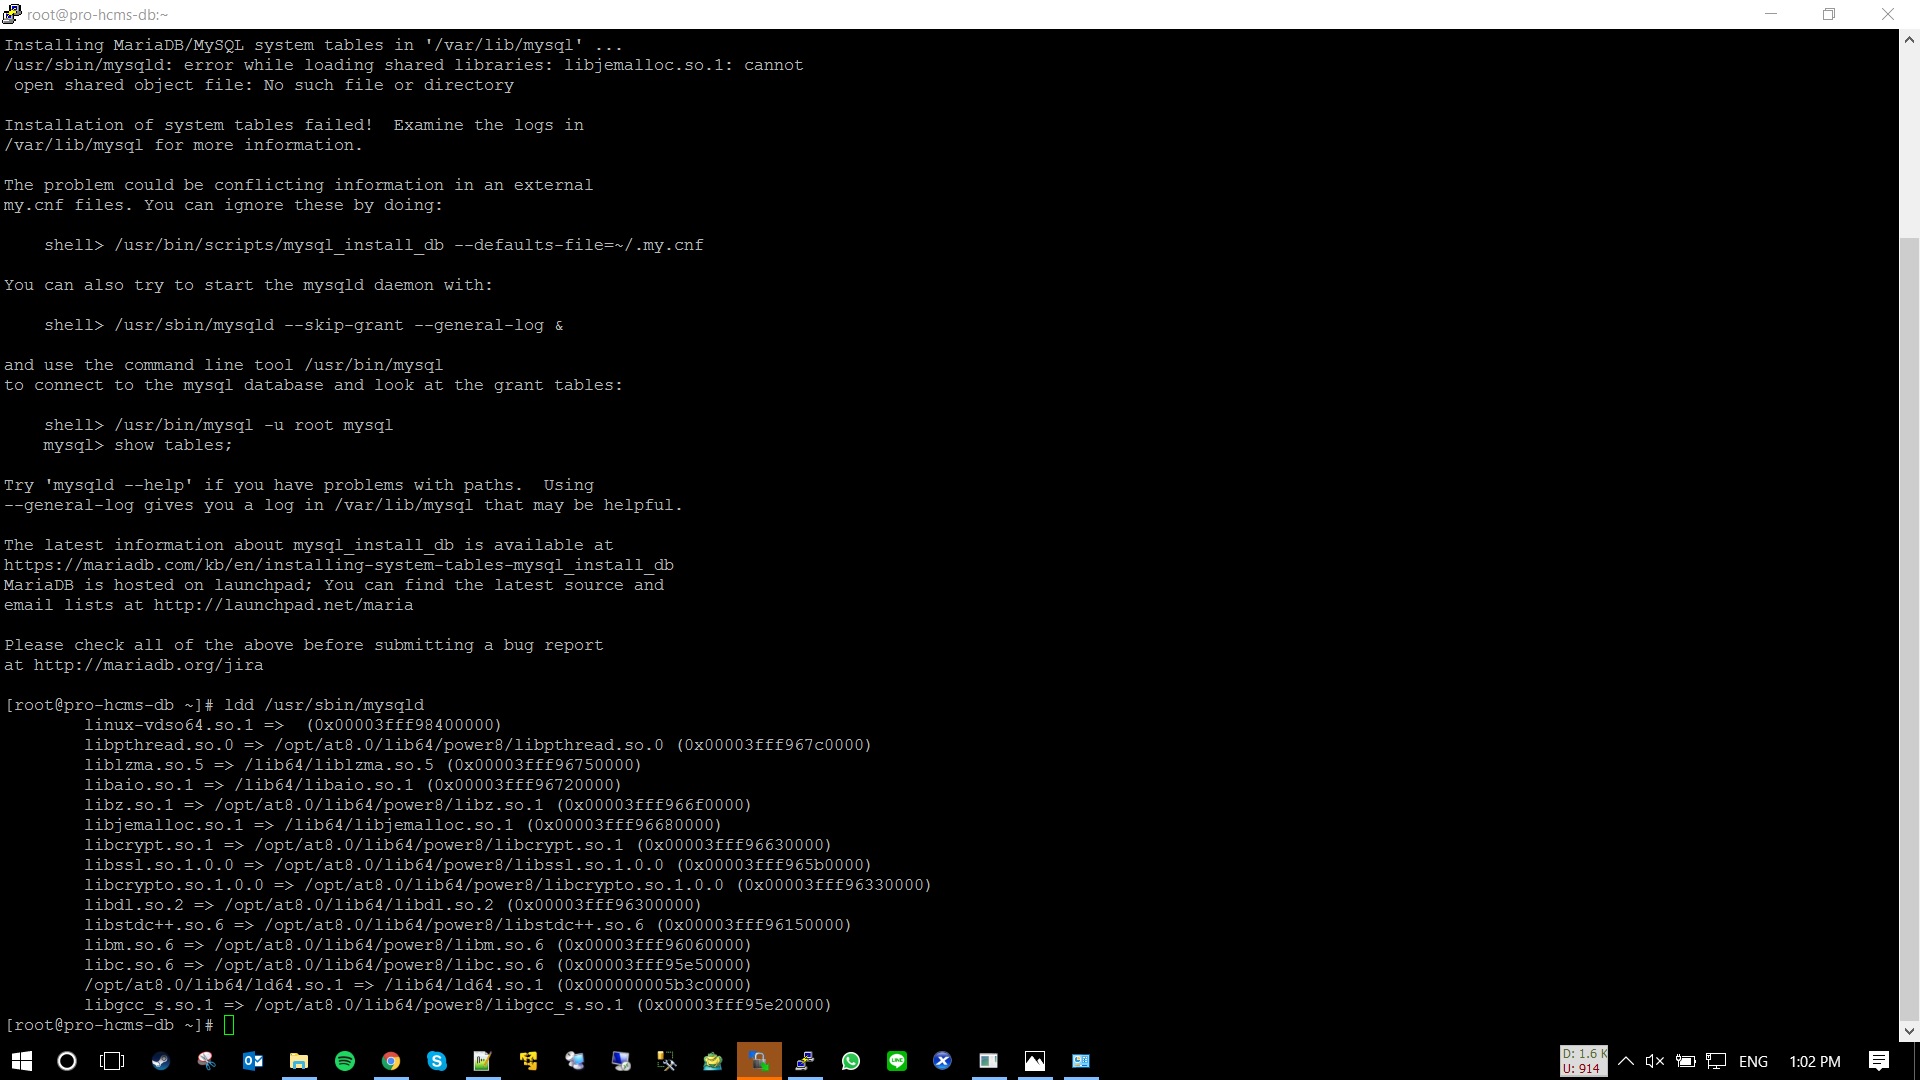Open Steam from the taskbar
The image size is (1920, 1080).
point(160,1061)
